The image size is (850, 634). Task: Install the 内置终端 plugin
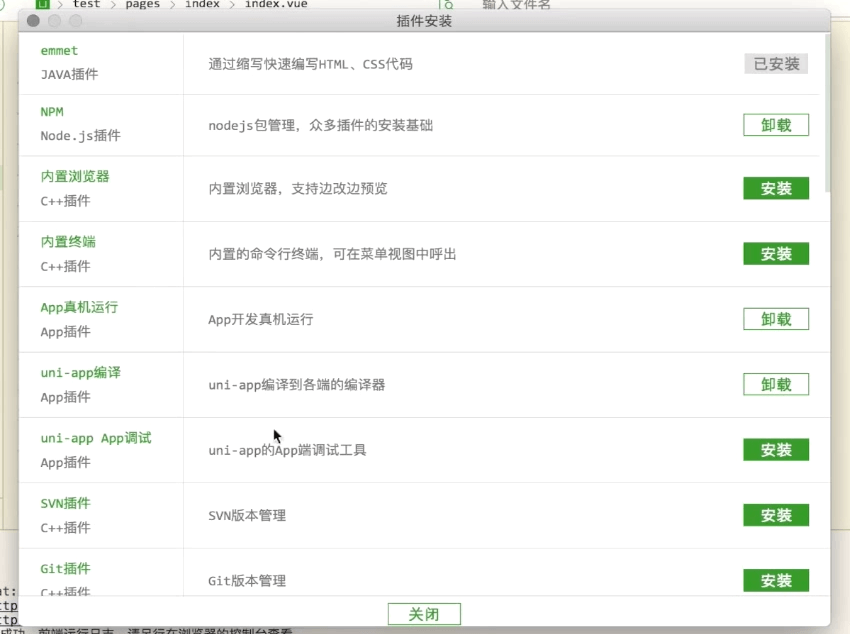click(776, 254)
